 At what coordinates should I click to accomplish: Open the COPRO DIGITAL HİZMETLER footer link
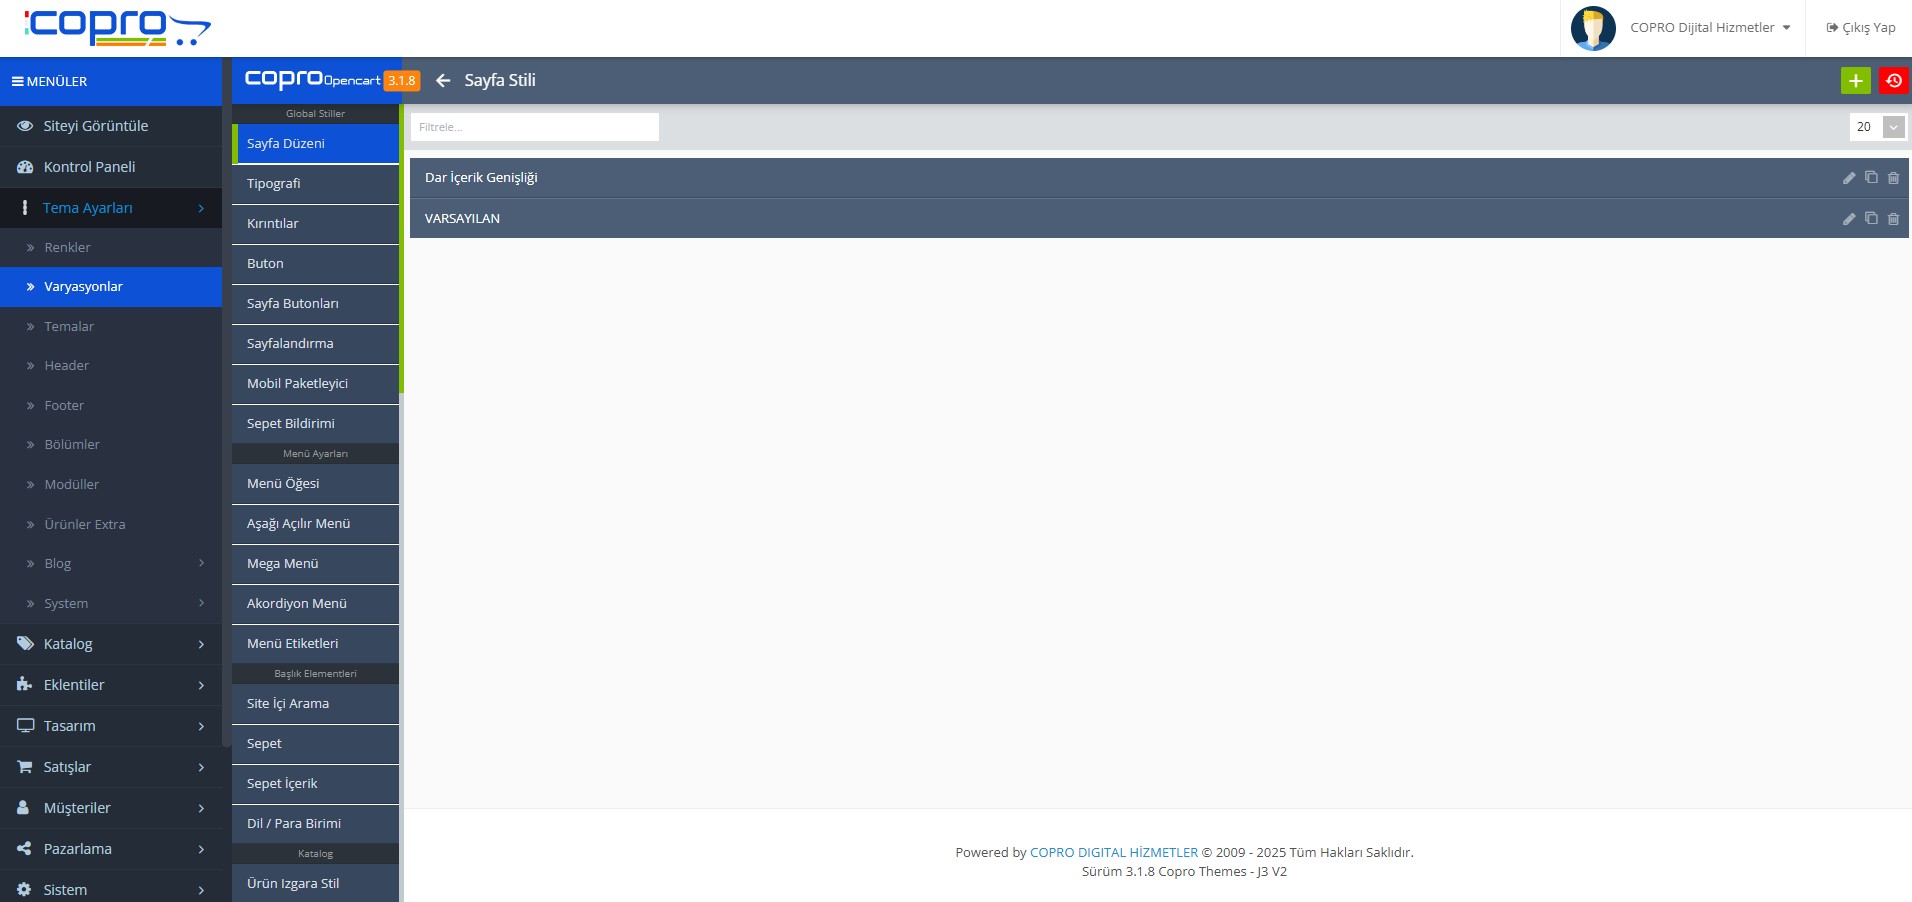click(1113, 853)
